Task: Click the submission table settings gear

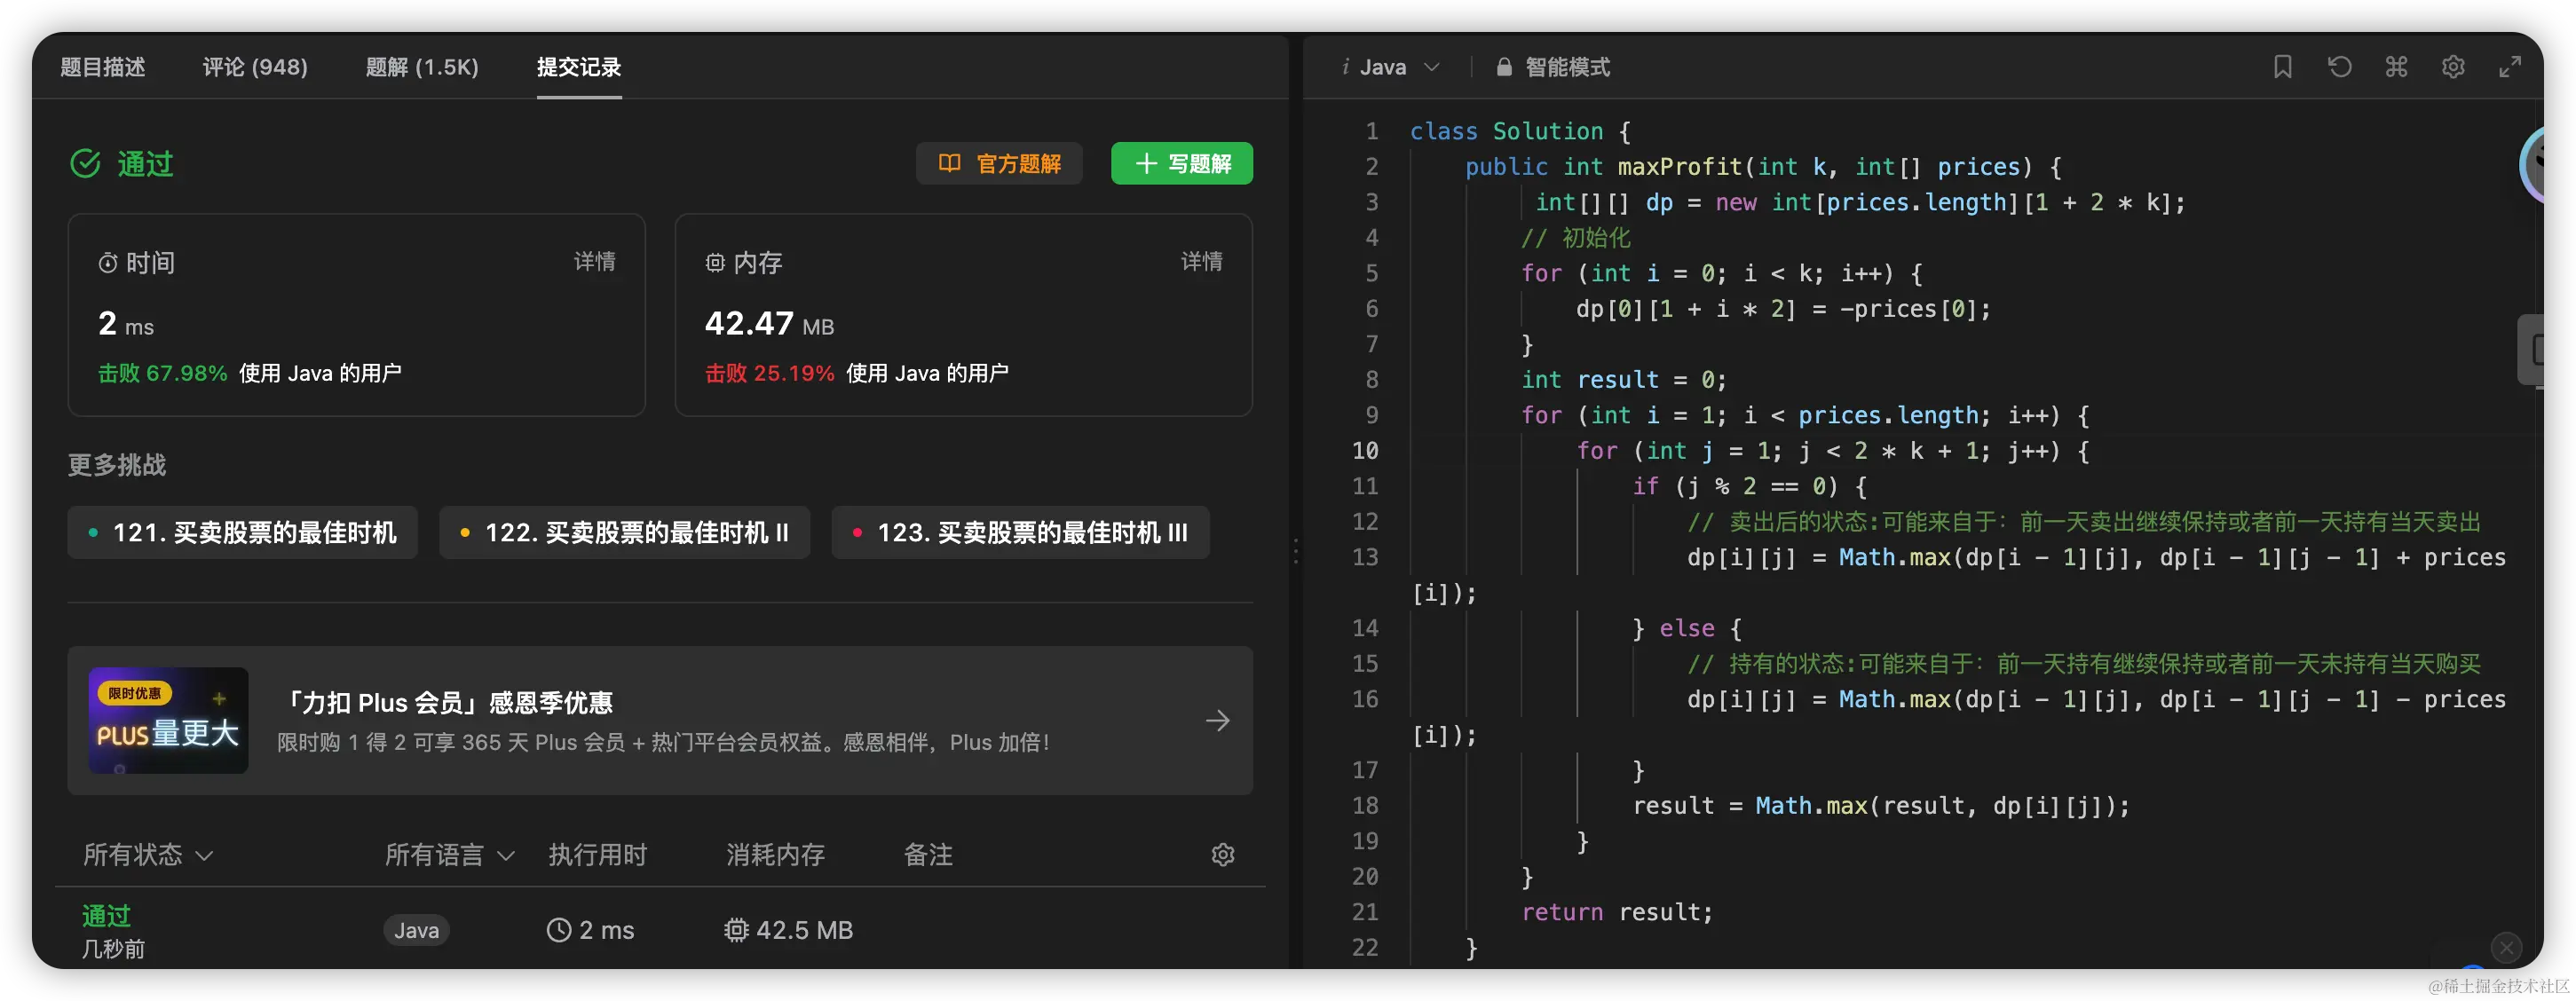Action: pyautogui.click(x=1222, y=855)
